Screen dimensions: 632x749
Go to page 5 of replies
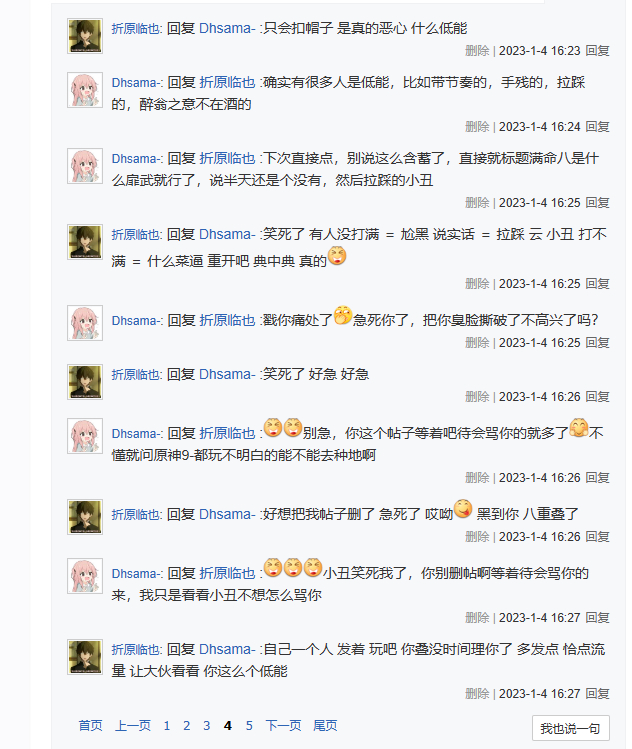click(x=249, y=726)
